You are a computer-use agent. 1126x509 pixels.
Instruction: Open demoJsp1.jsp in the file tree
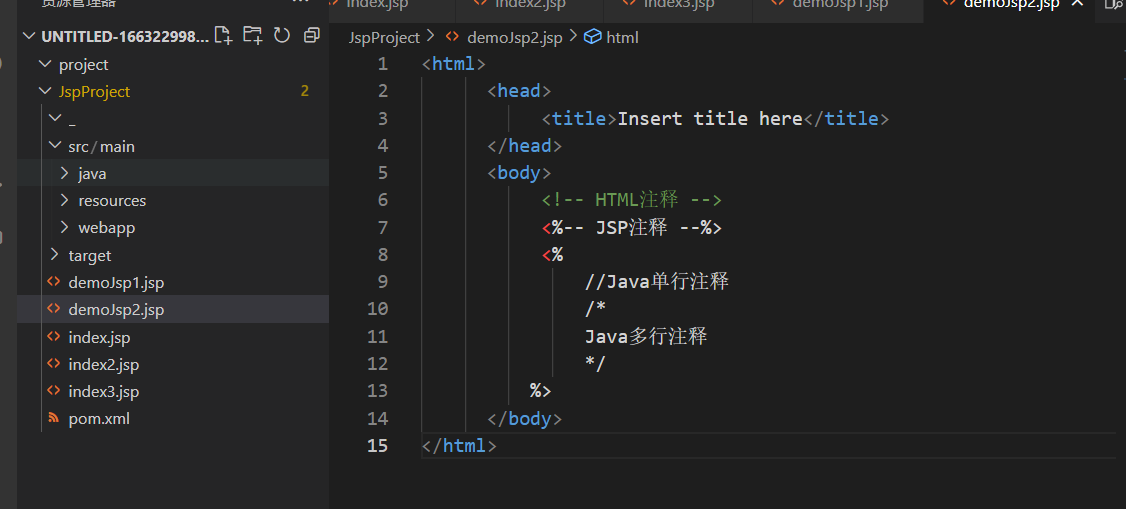pyautogui.click(x=115, y=282)
